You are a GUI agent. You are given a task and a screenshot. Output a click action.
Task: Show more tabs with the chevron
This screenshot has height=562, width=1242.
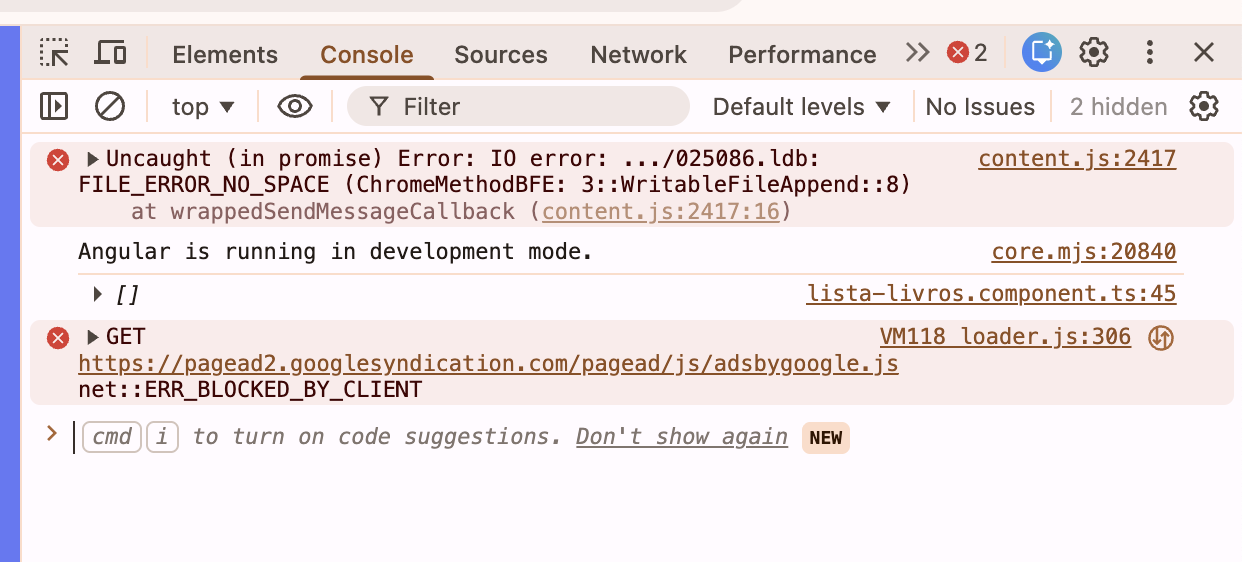[x=917, y=53]
